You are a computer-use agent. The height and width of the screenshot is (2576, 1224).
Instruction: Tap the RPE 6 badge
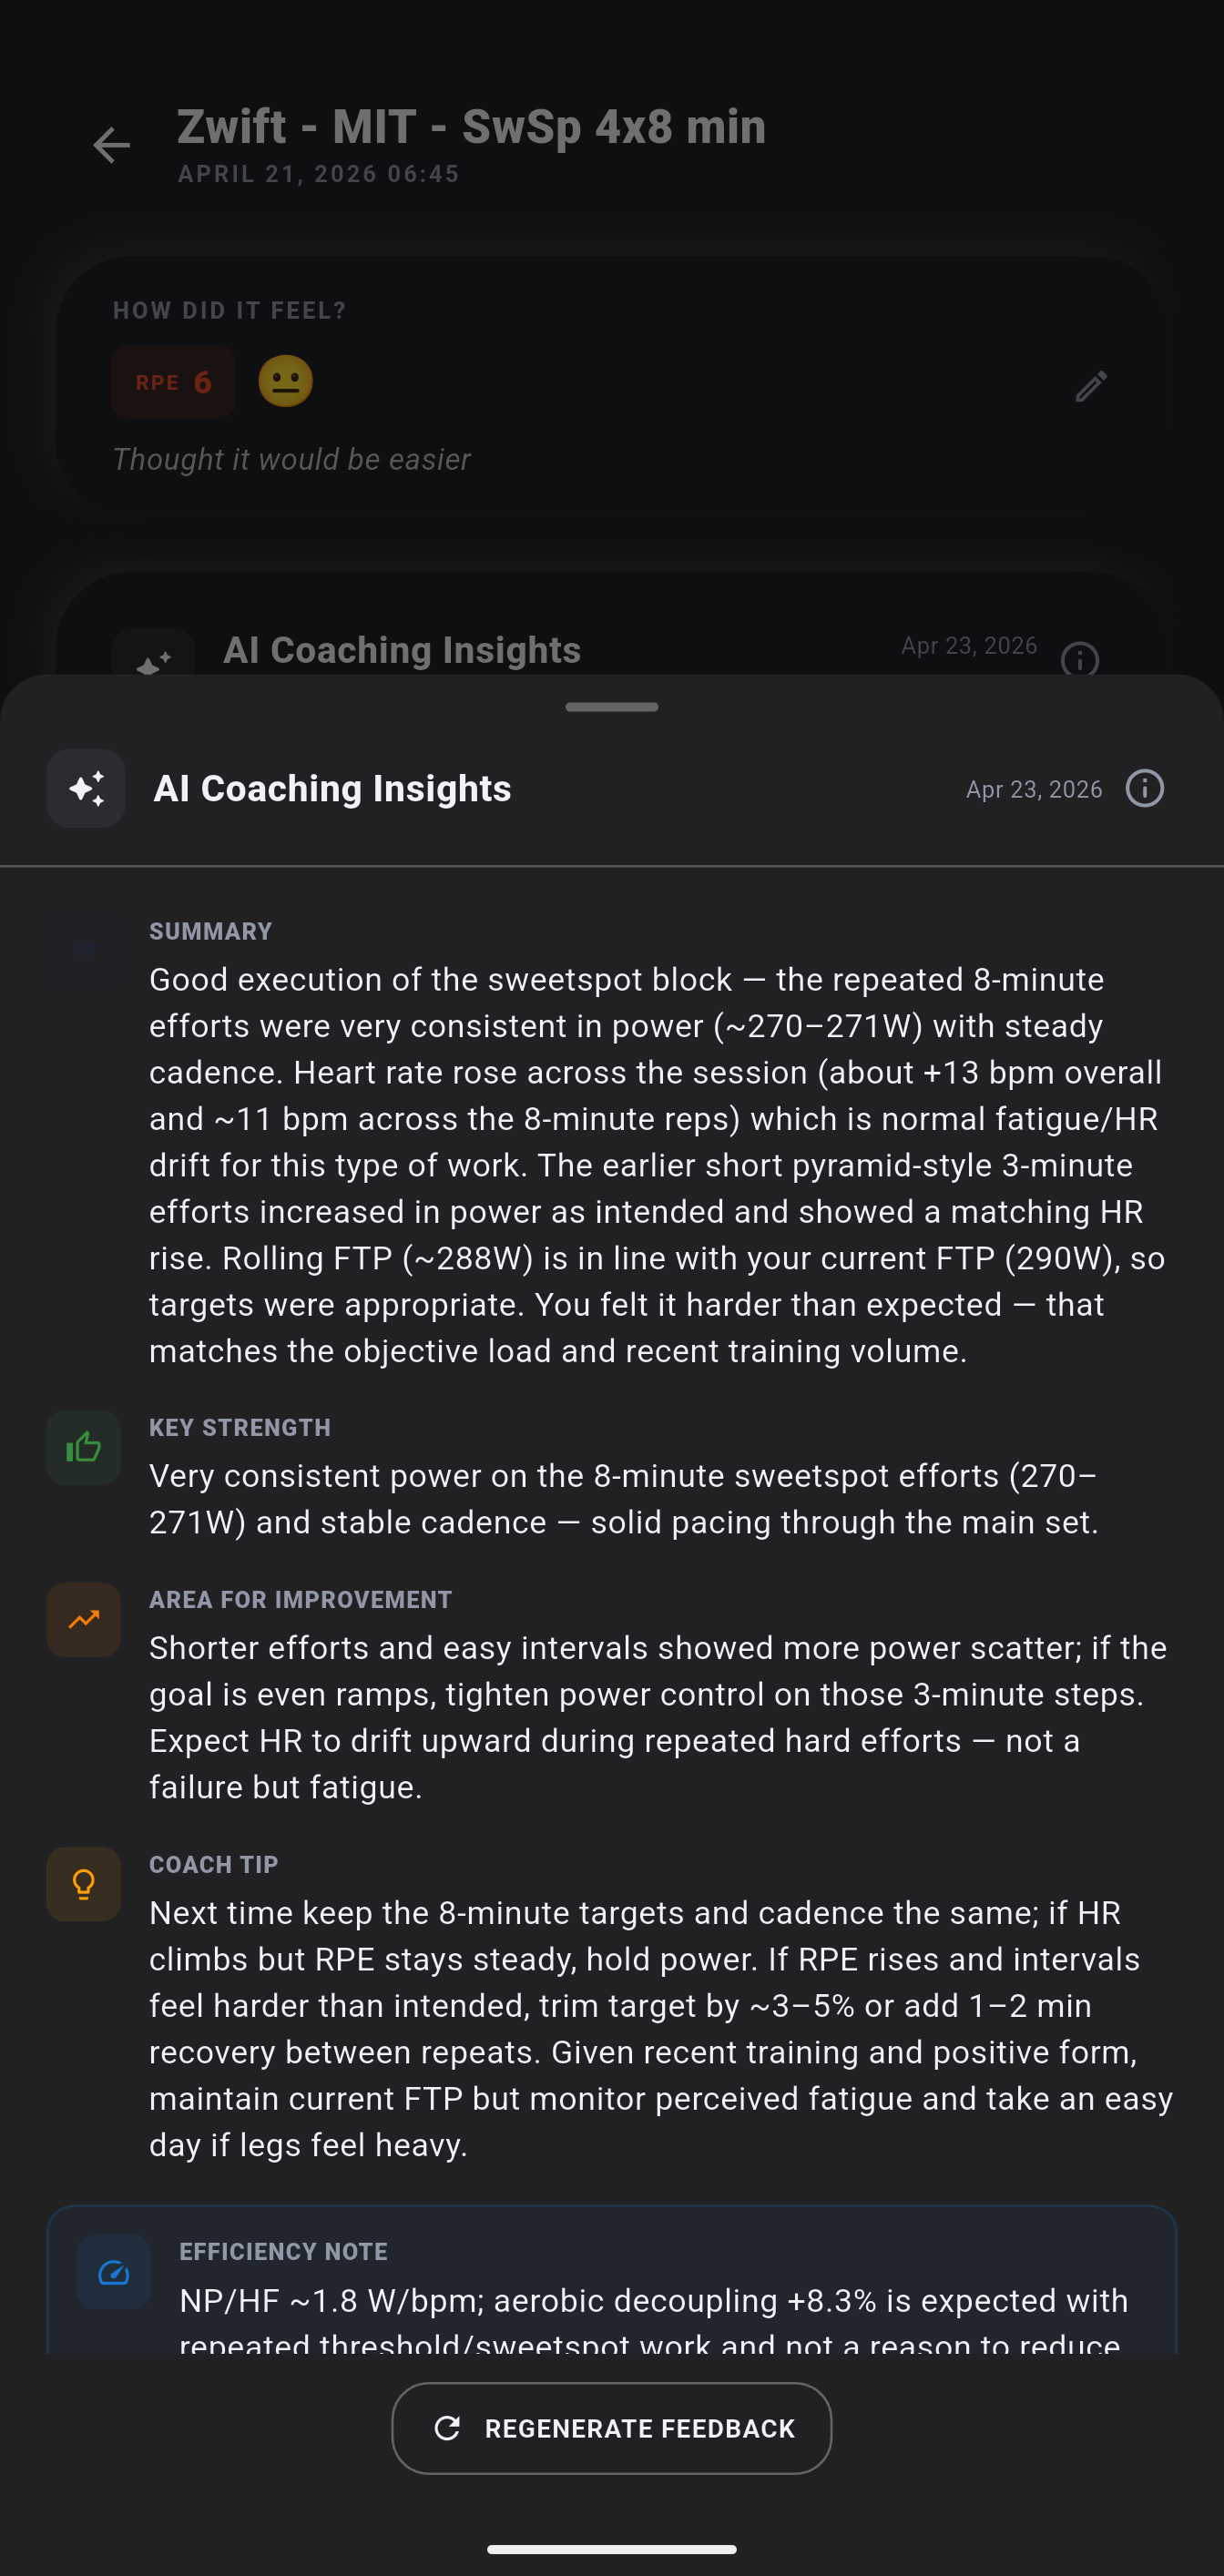tap(174, 382)
